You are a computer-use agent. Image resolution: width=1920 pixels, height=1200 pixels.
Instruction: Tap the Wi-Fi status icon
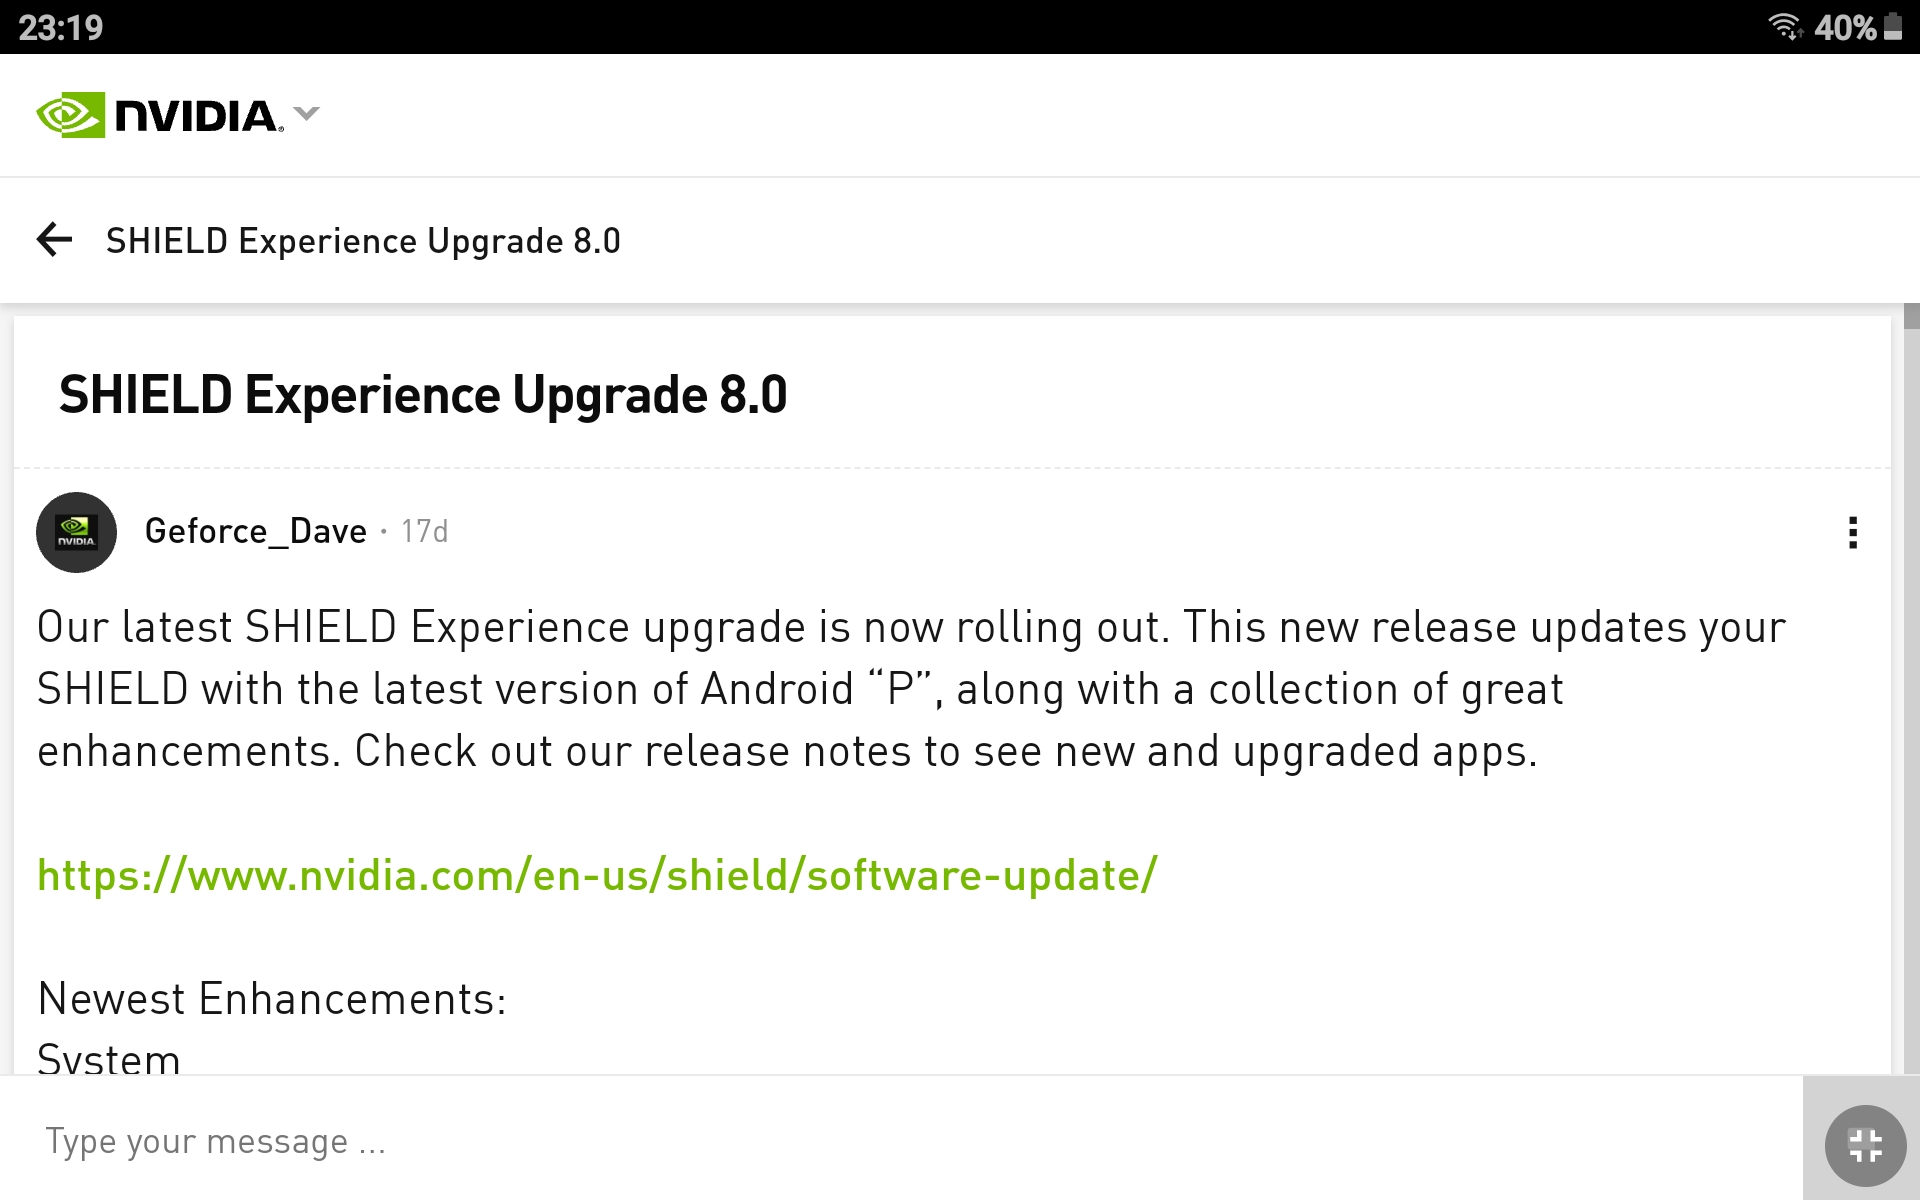pos(1785,26)
